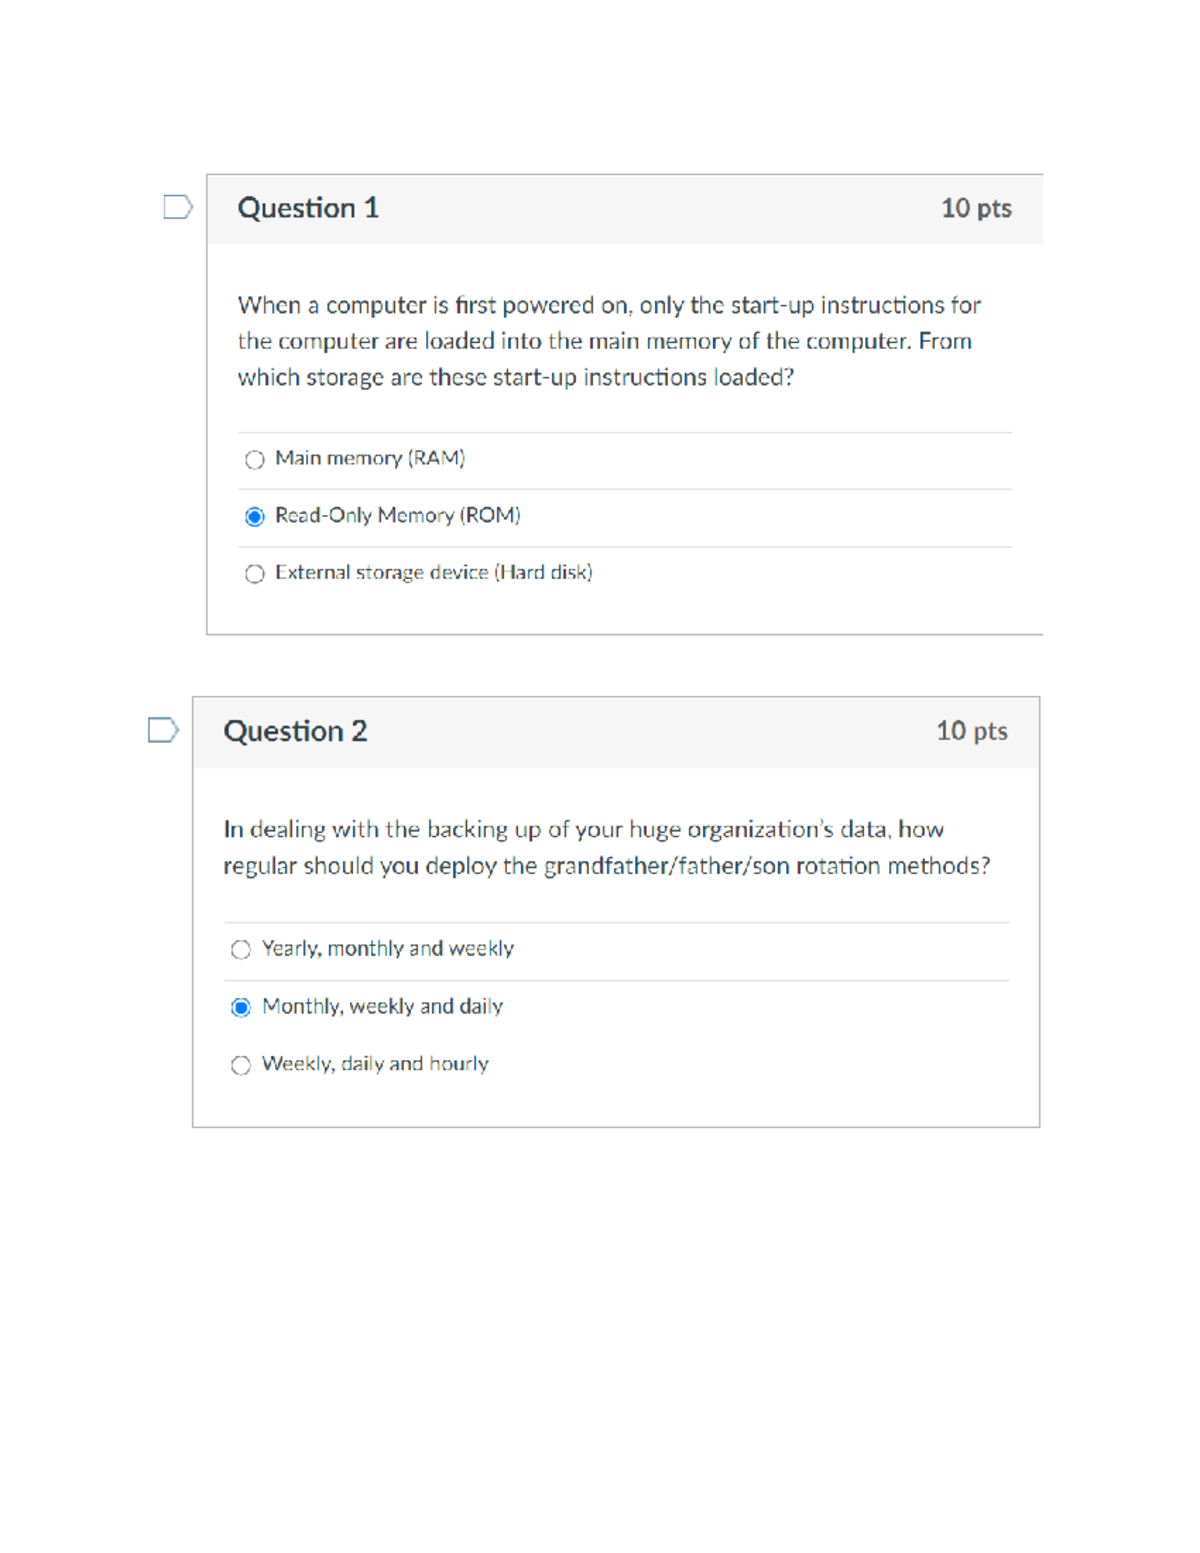Pick the Weekly, daily and hourly radio button
This screenshot has height=1553, width=1200.
click(x=241, y=1065)
